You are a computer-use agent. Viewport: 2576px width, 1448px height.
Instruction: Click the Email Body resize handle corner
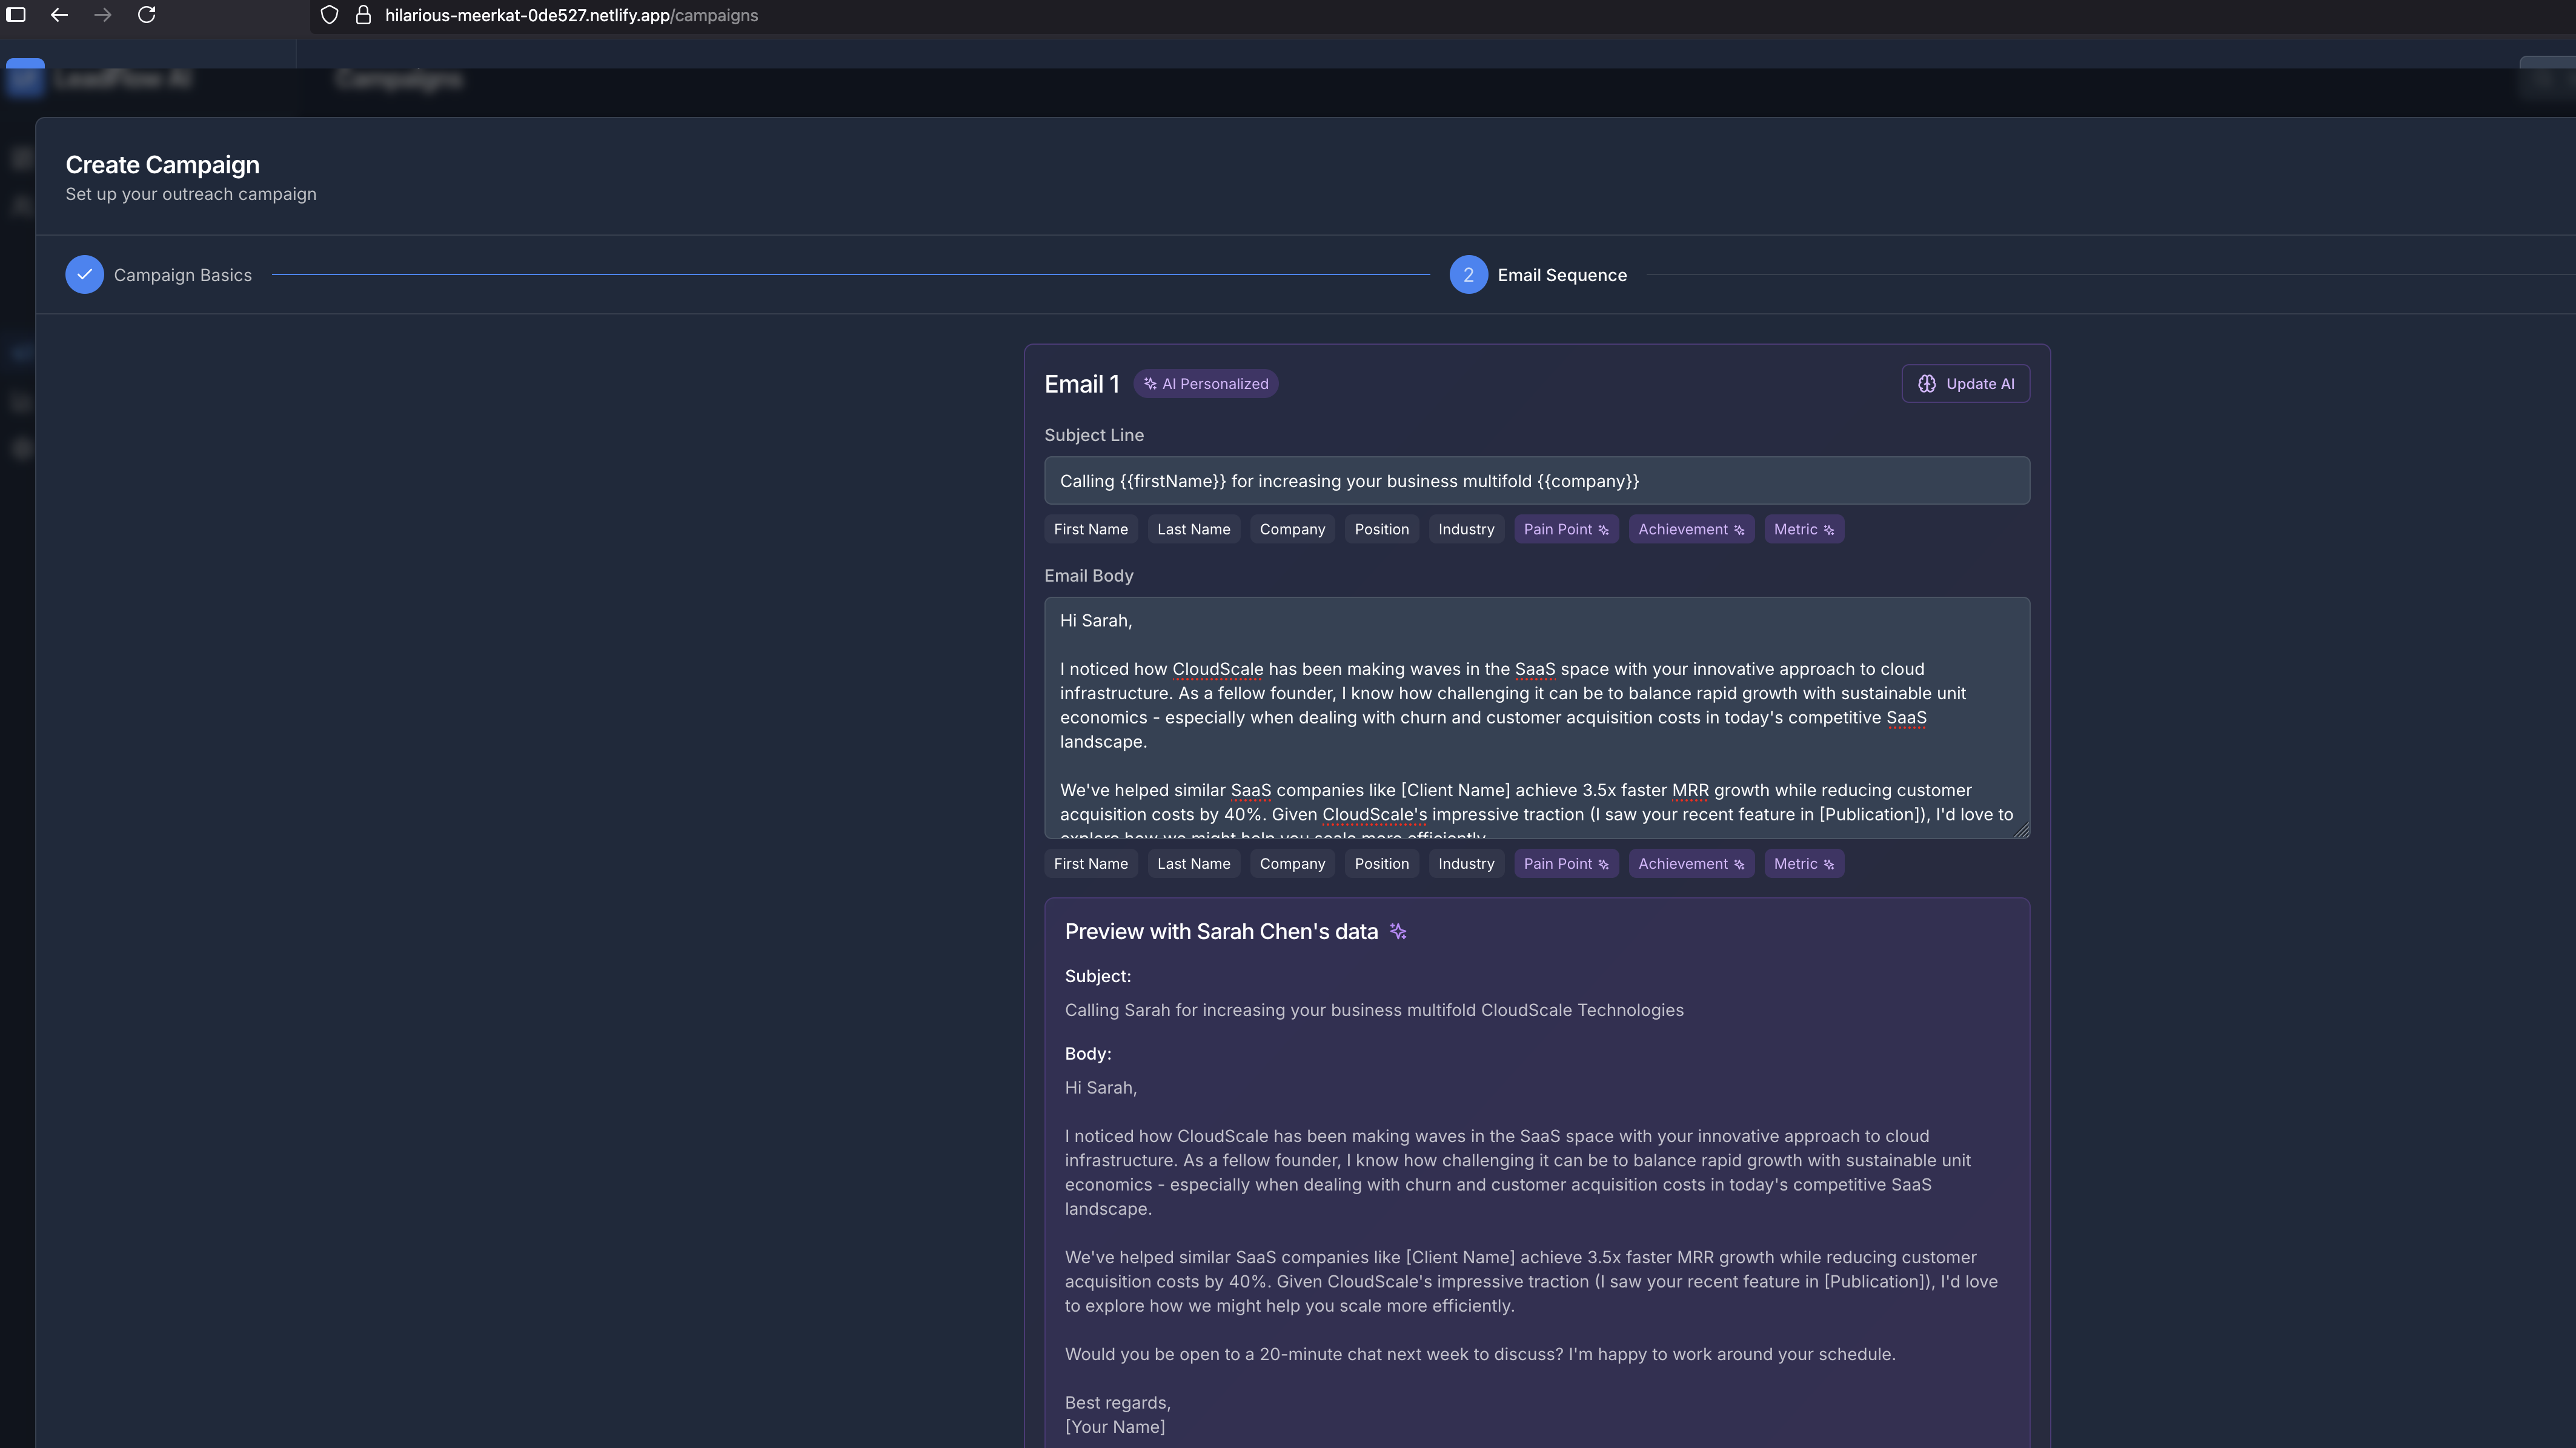tap(2022, 831)
